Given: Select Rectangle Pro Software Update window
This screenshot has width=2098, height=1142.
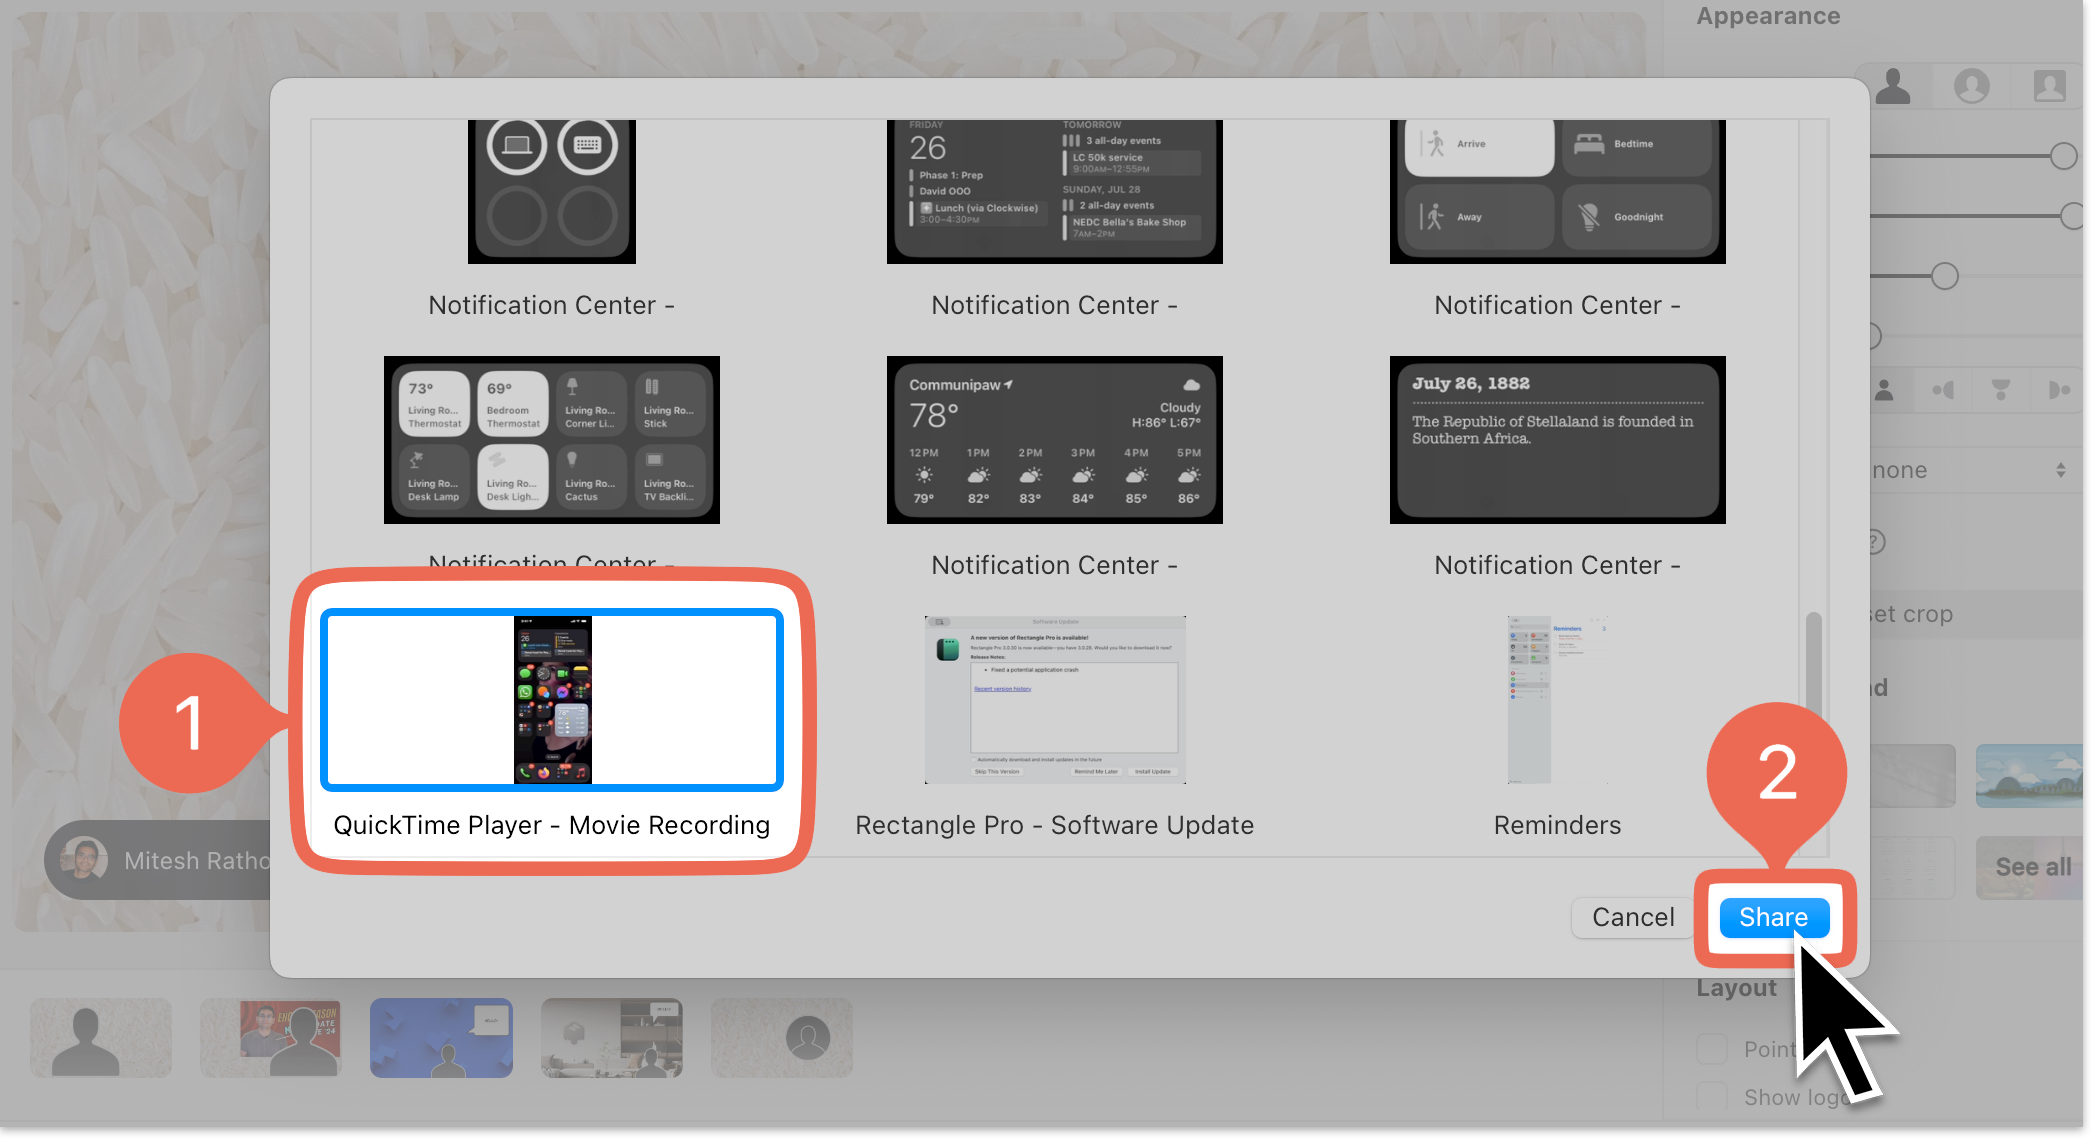Looking at the screenshot, I should [x=1054, y=702].
